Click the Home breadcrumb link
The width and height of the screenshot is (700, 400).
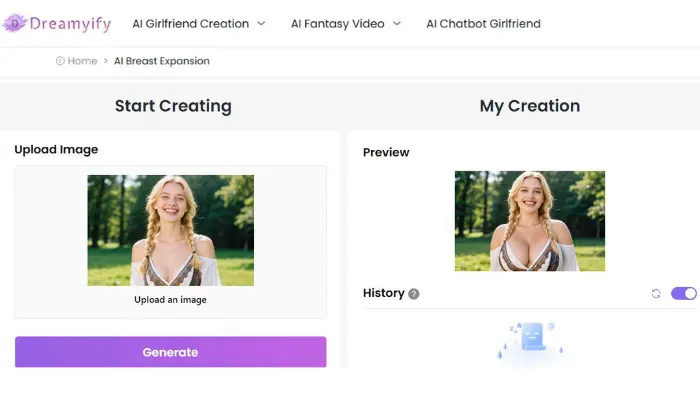[83, 61]
